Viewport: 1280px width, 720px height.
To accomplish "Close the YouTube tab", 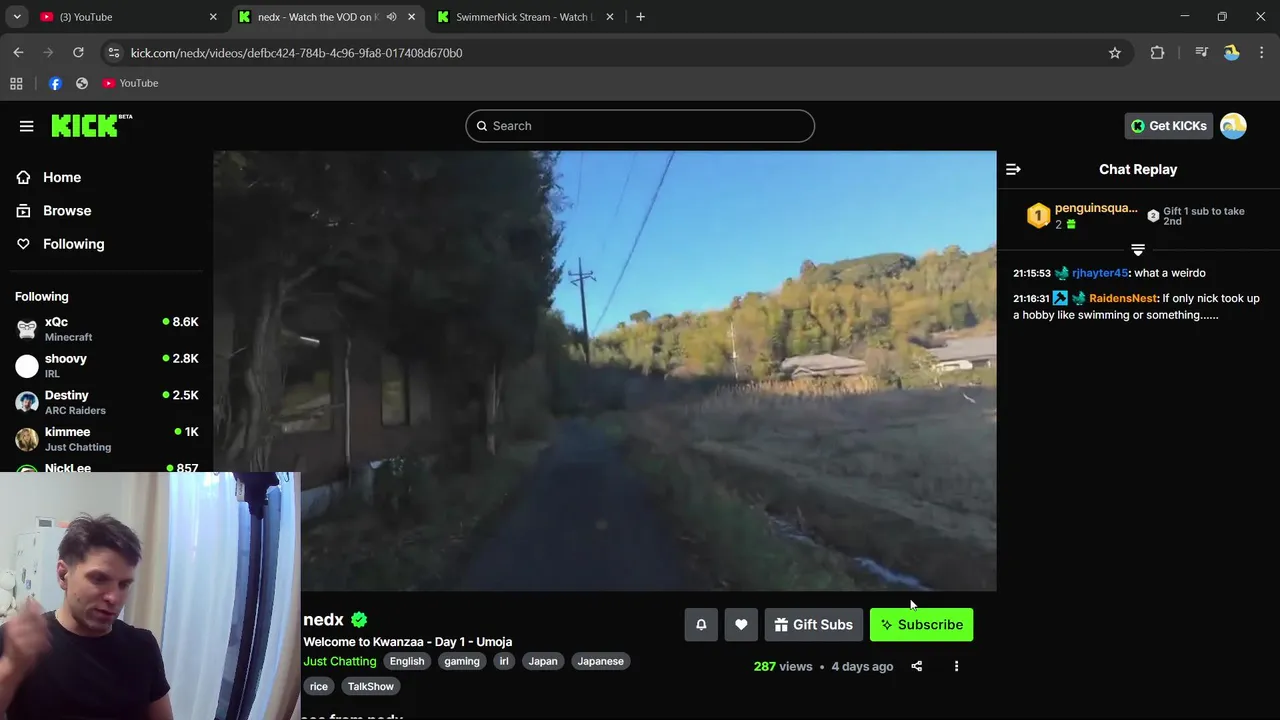I will 213,17.
